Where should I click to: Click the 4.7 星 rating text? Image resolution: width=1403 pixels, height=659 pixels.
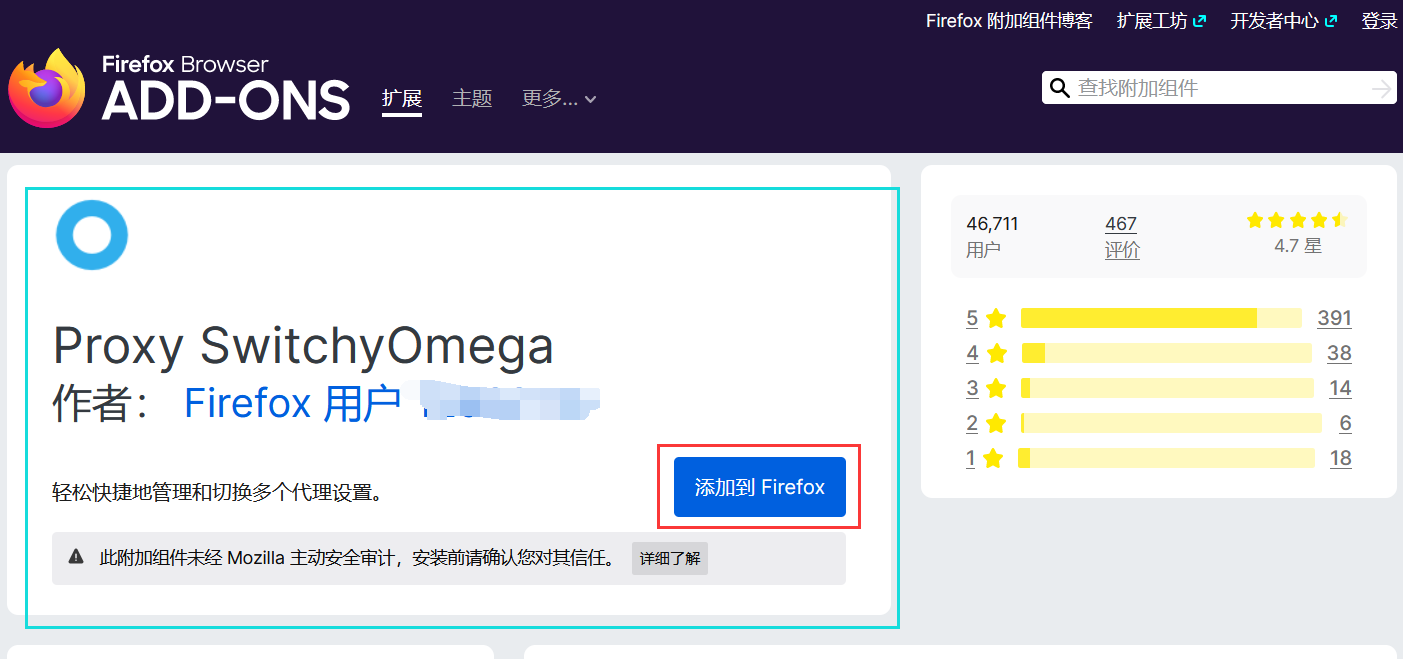1298,245
